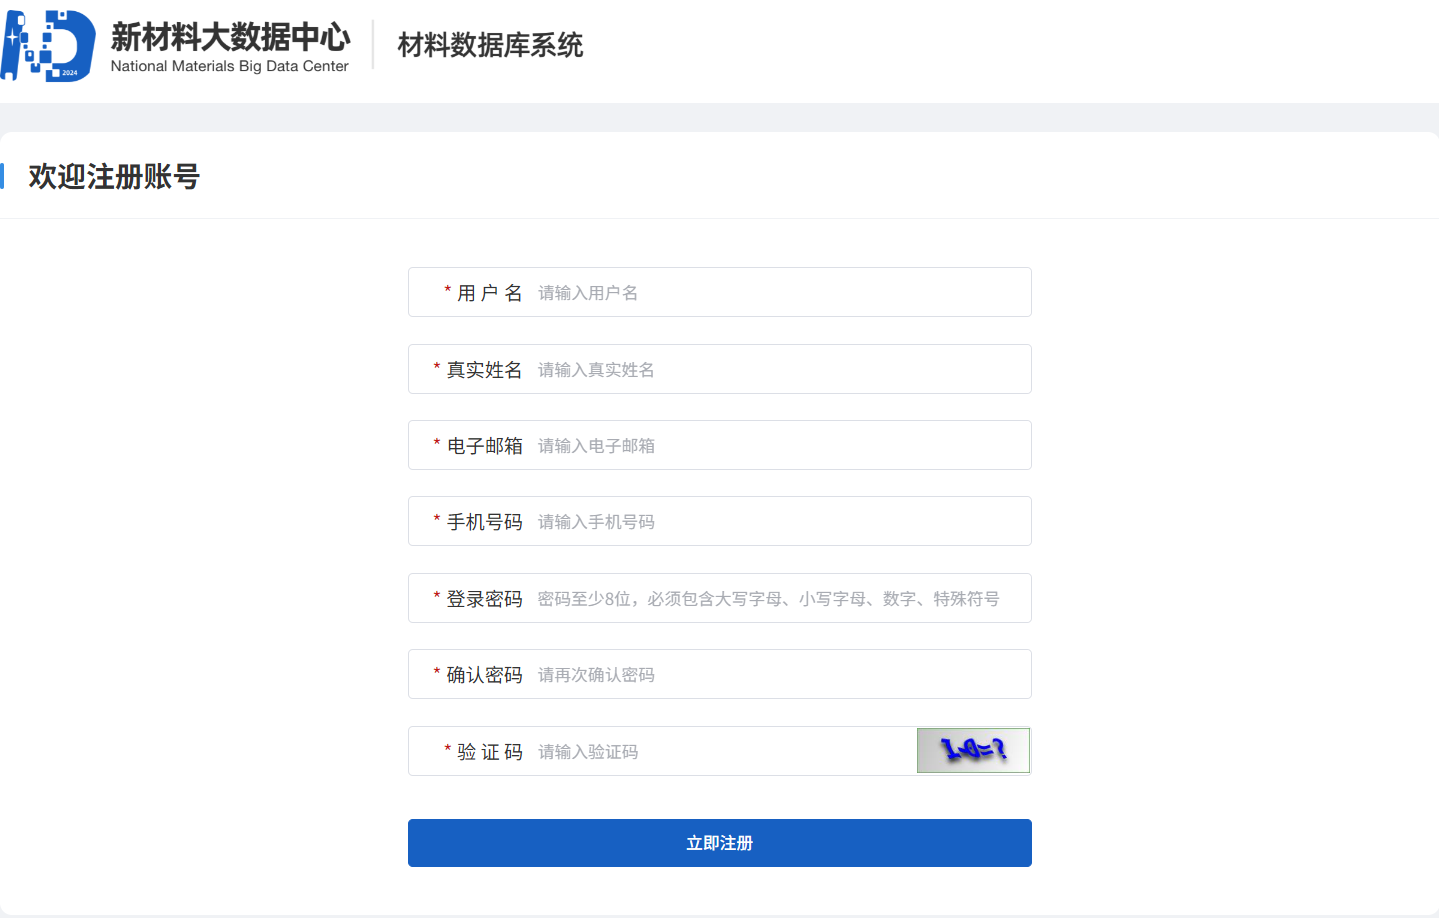Select the red asterisk next to 用户名
1439x918 pixels.
(445, 292)
